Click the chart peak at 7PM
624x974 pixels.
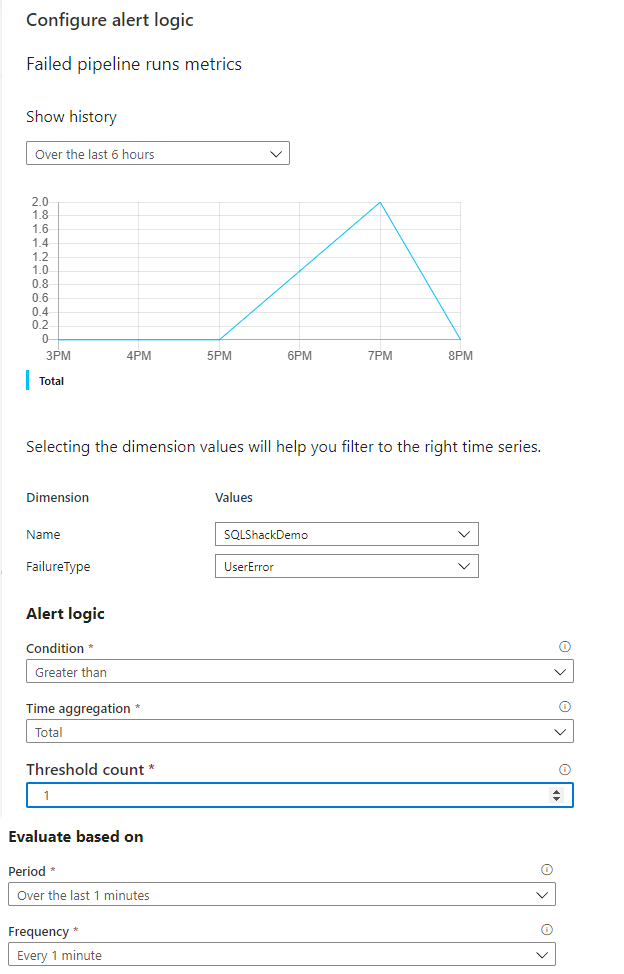pyautogui.click(x=380, y=202)
